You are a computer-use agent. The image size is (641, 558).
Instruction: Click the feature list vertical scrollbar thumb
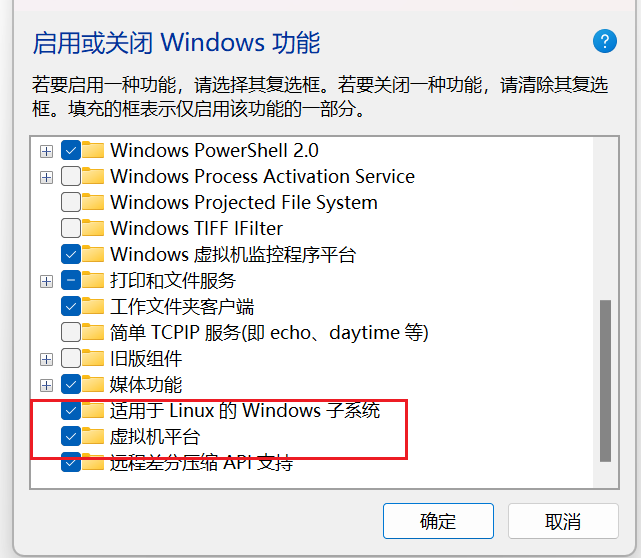tap(604, 380)
